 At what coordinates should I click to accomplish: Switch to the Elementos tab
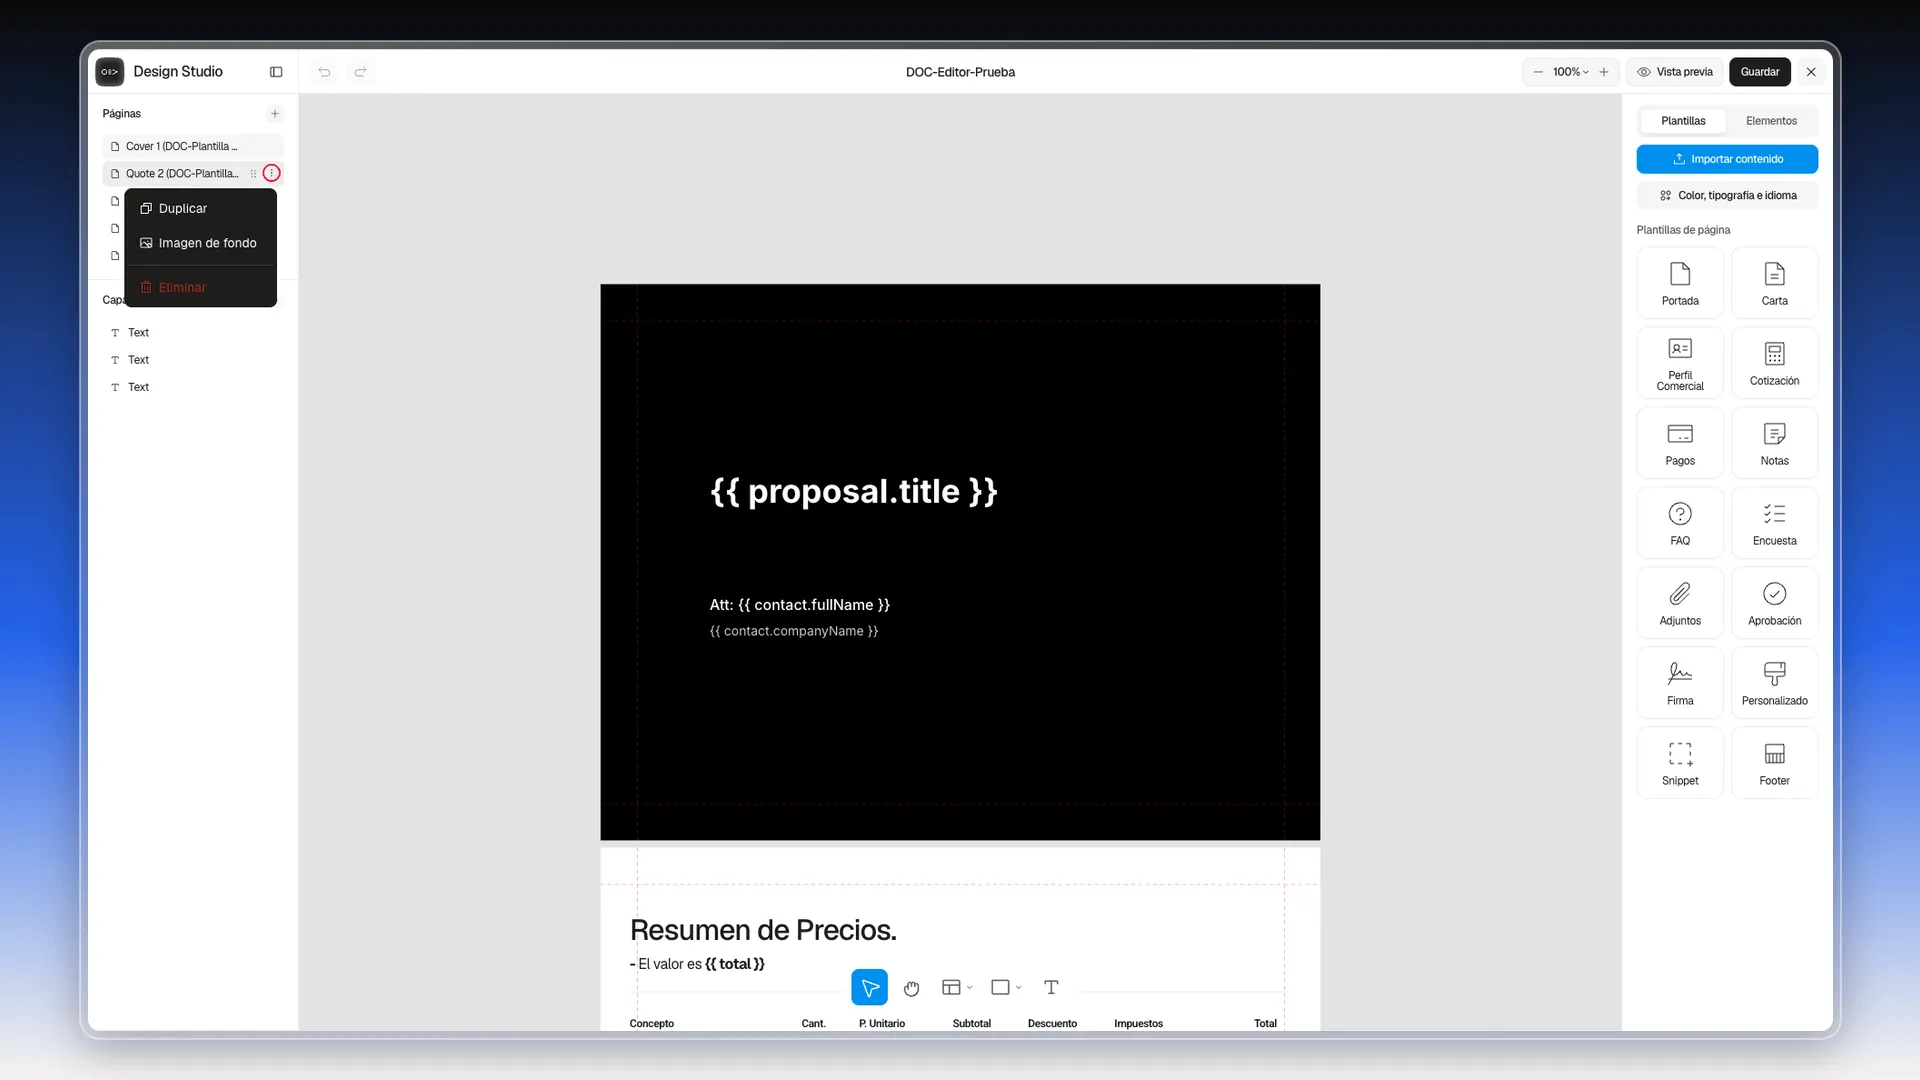pyautogui.click(x=1771, y=121)
